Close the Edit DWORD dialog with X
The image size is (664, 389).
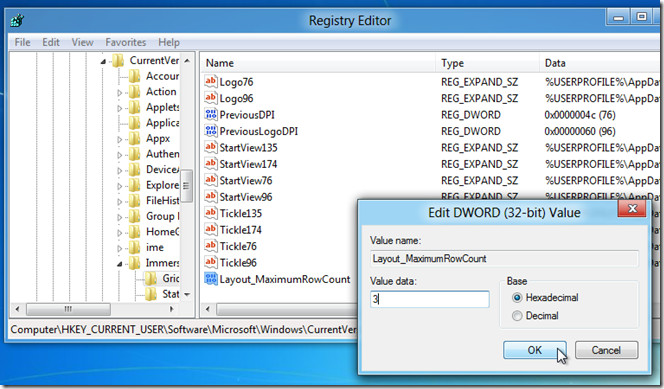(632, 208)
